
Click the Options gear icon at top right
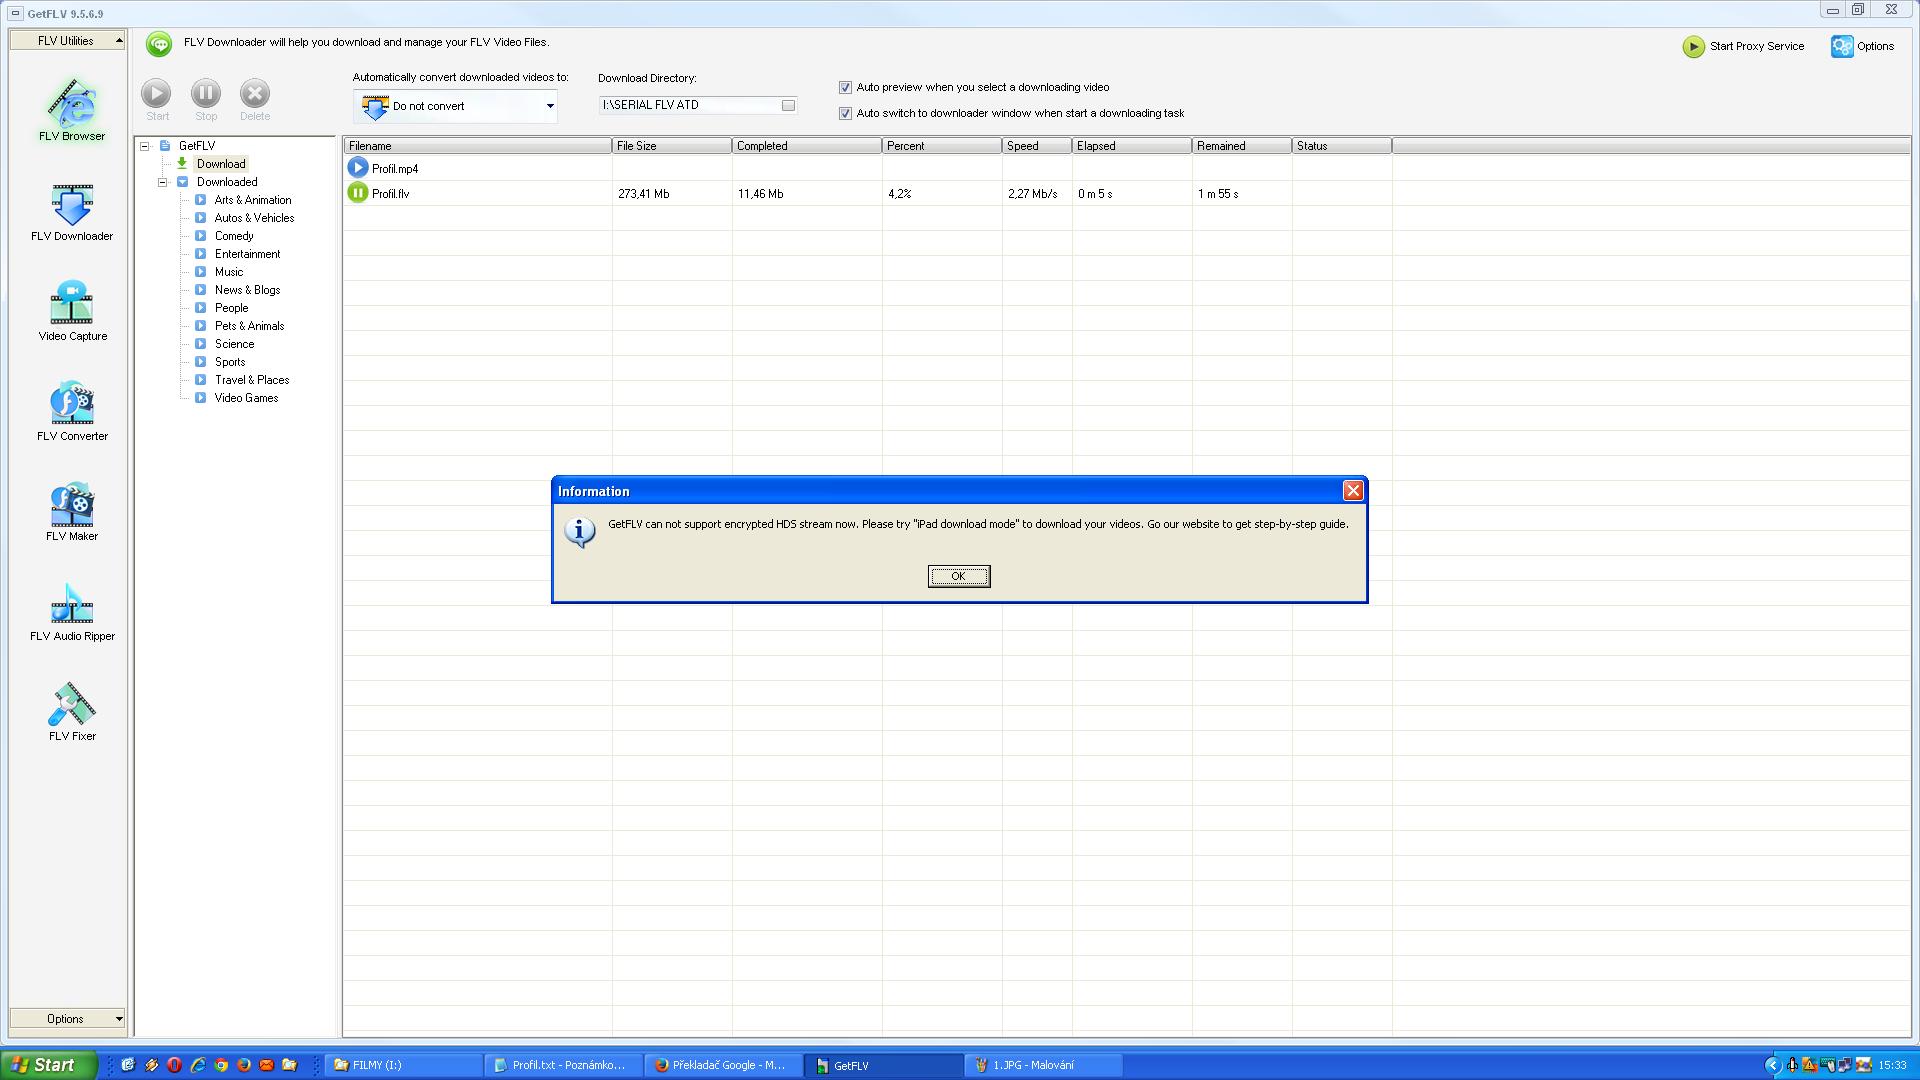[1842, 47]
